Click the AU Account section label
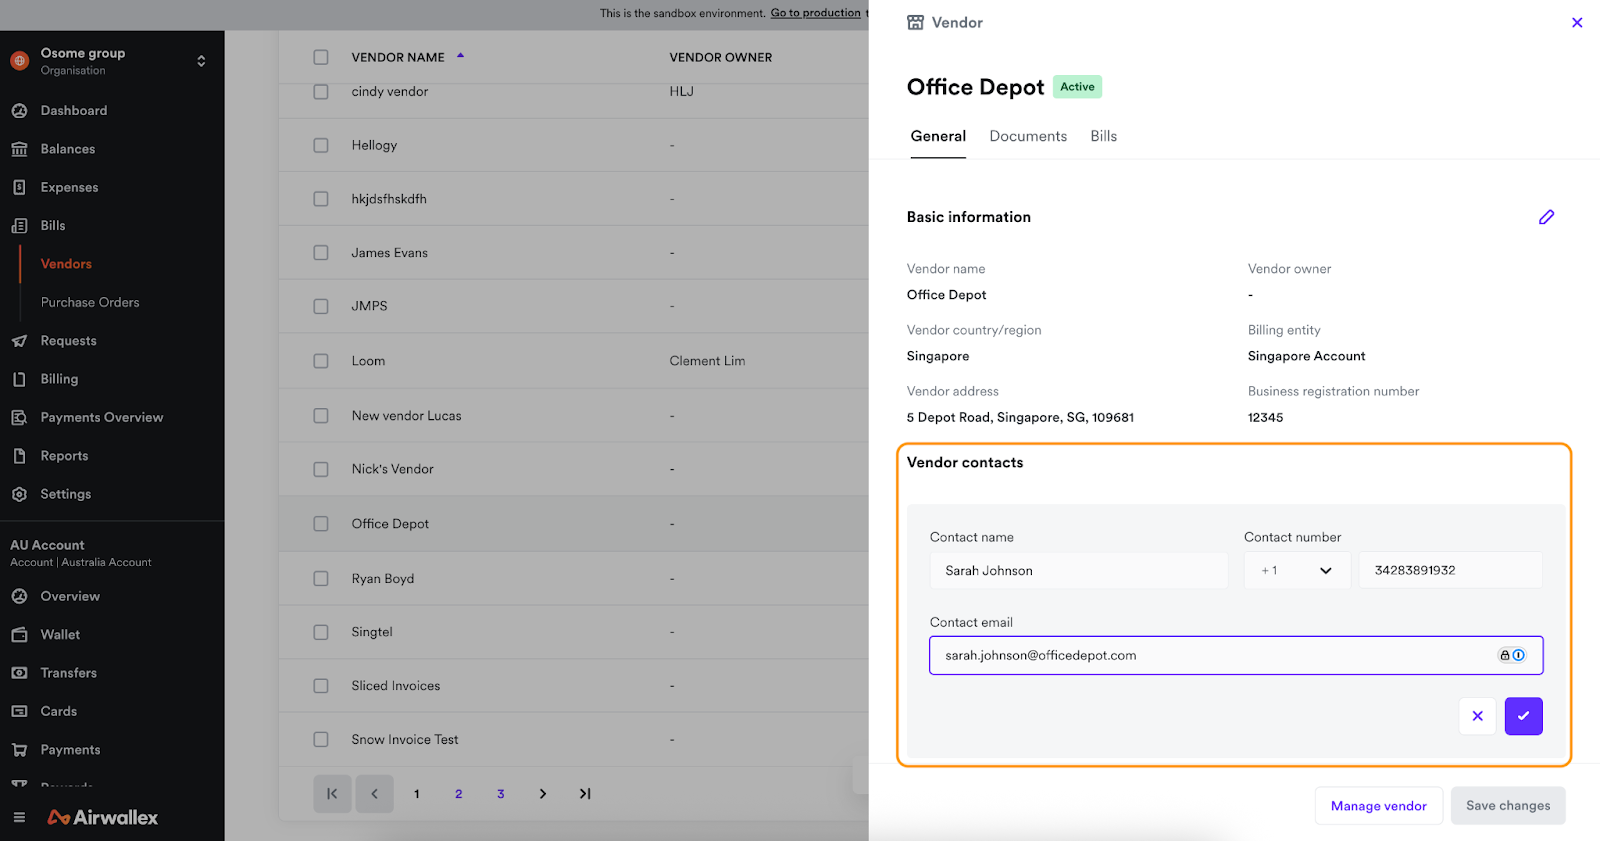Screen dimensions: 1600x841 click(x=47, y=545)
